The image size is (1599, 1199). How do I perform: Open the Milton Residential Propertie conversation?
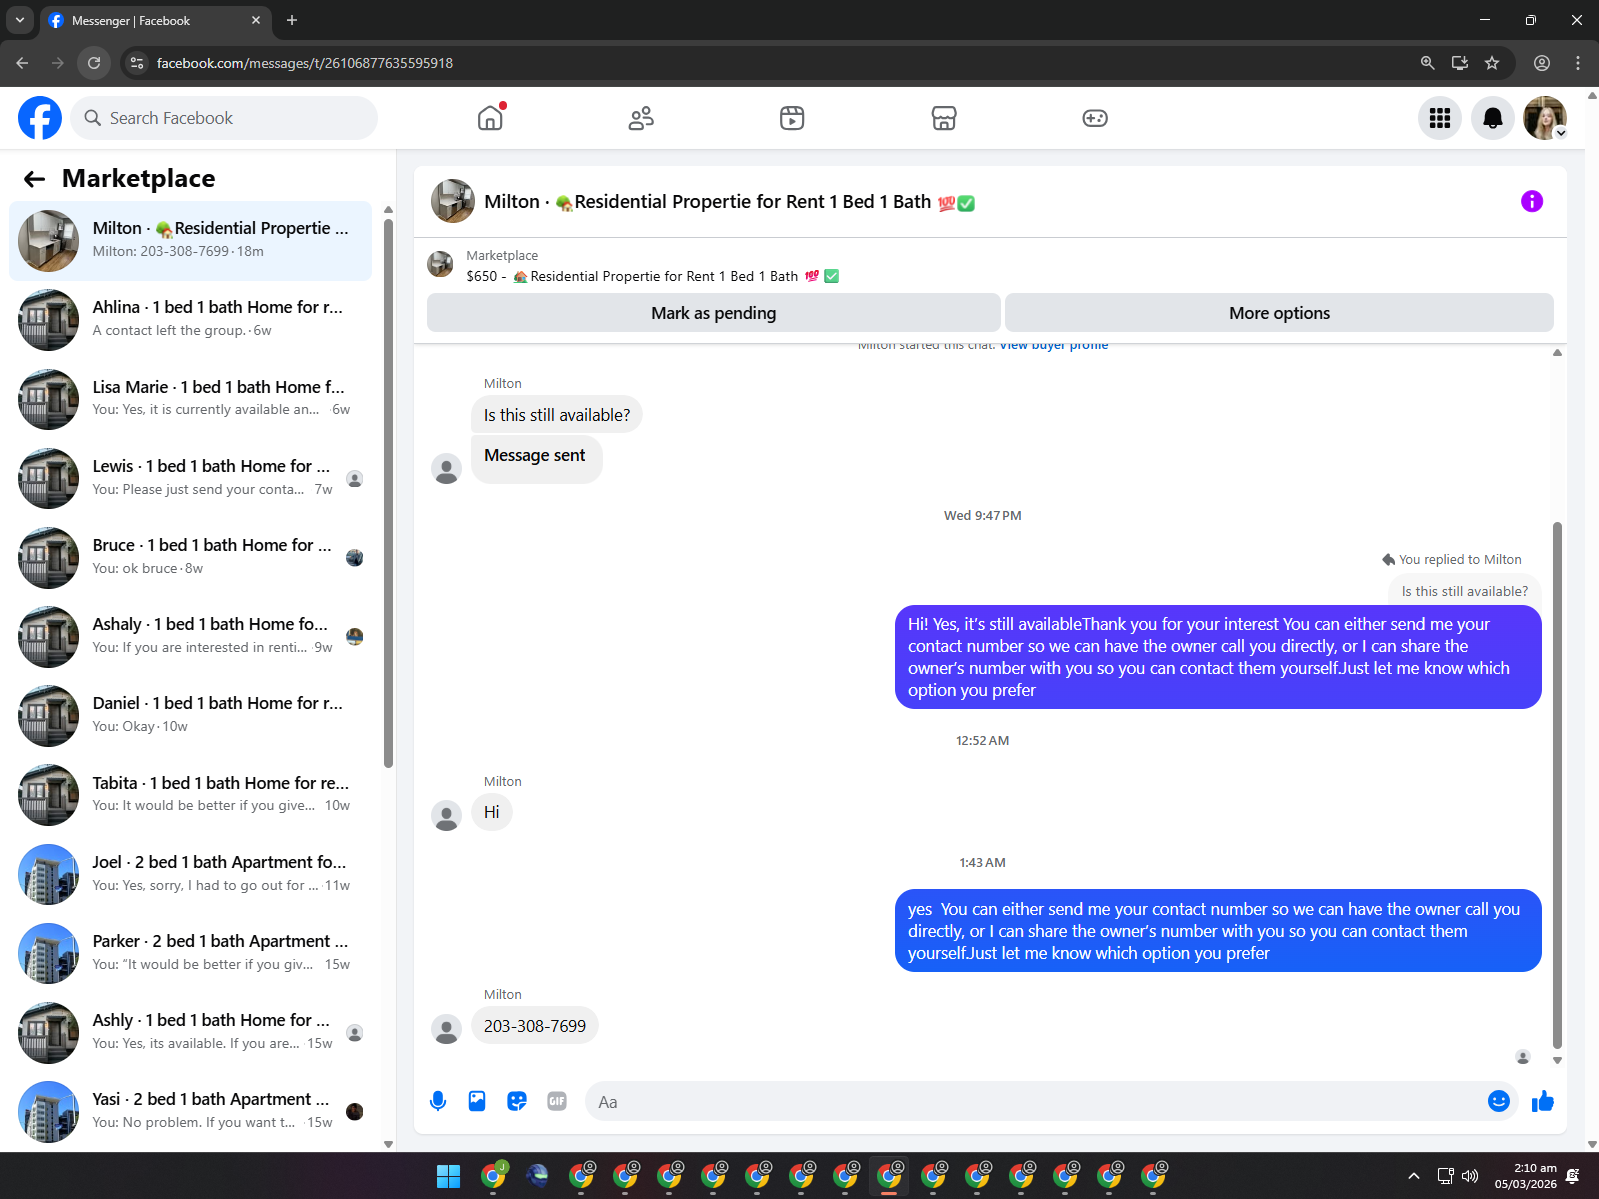[x=190, y=241]
